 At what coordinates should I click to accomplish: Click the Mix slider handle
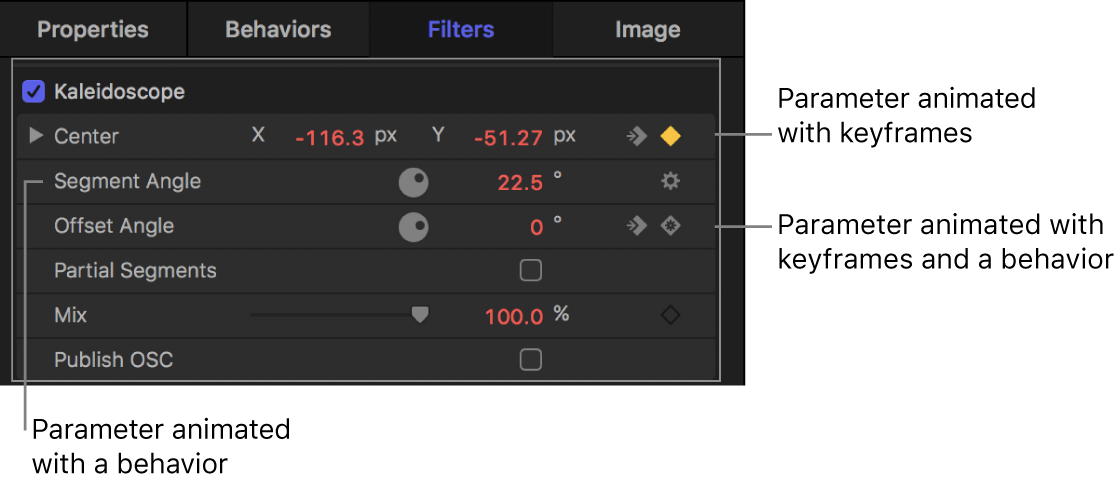tap(420, 315)
